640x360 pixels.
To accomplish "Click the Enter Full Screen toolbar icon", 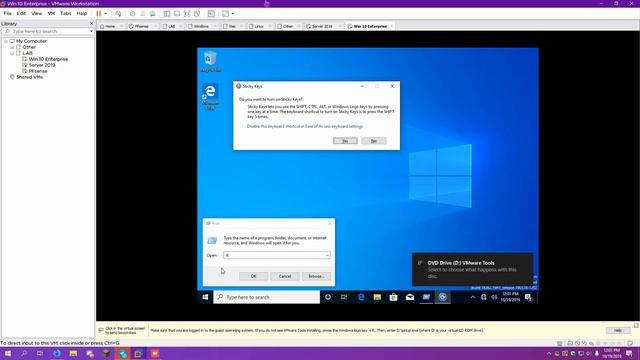I will [187, 13].
